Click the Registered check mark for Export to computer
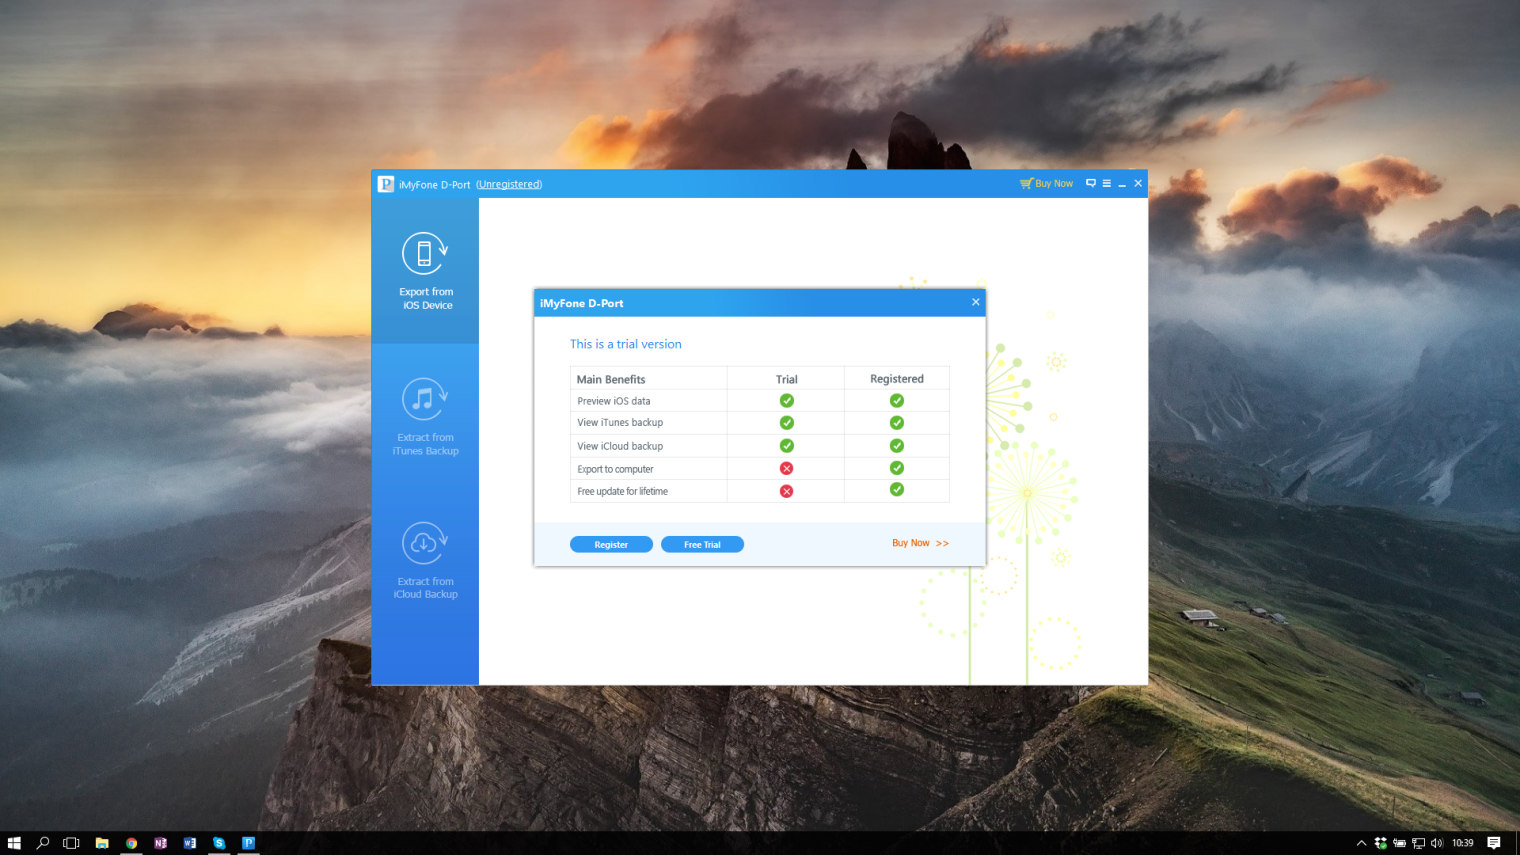 [x=897, y=468]
